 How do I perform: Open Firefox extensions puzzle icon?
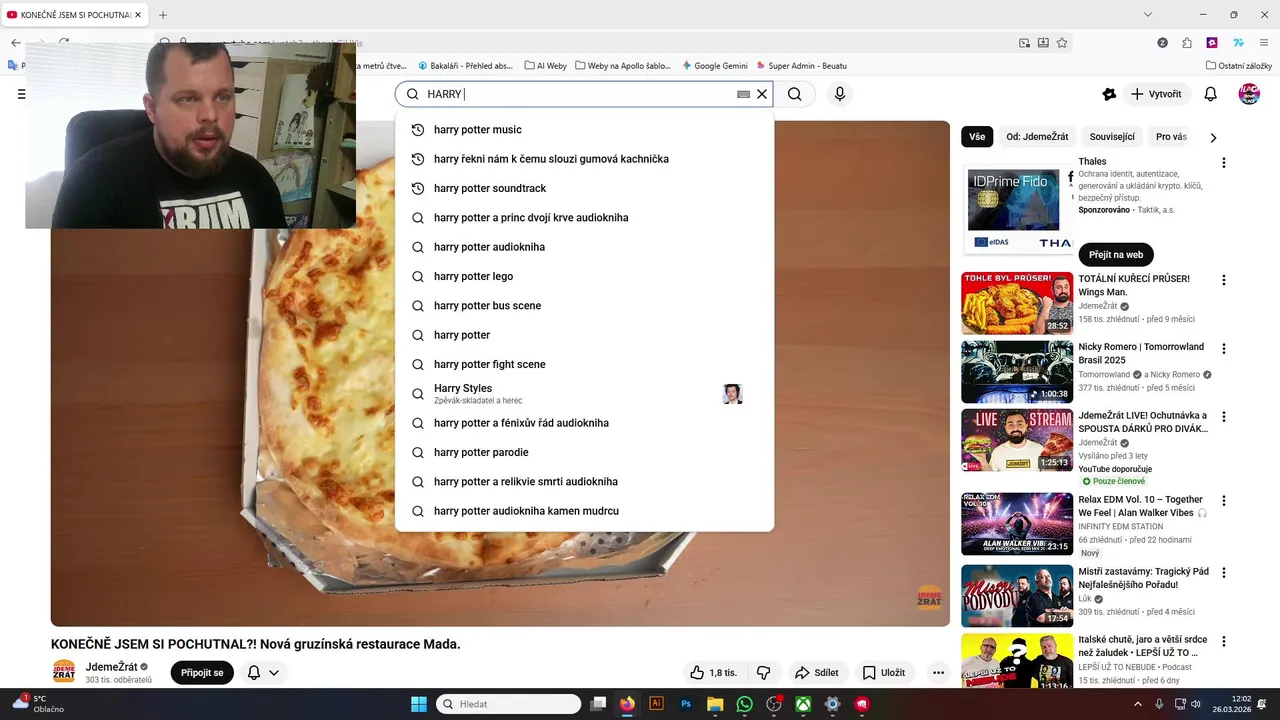1187,43
